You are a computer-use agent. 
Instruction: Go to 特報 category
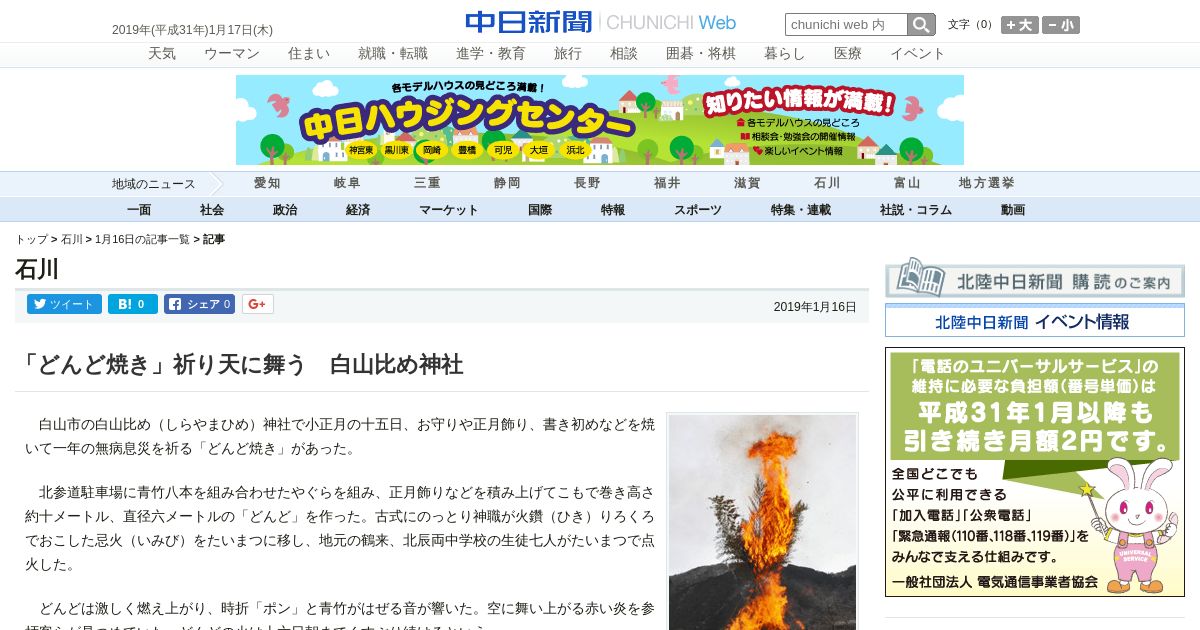click(613, 210)
